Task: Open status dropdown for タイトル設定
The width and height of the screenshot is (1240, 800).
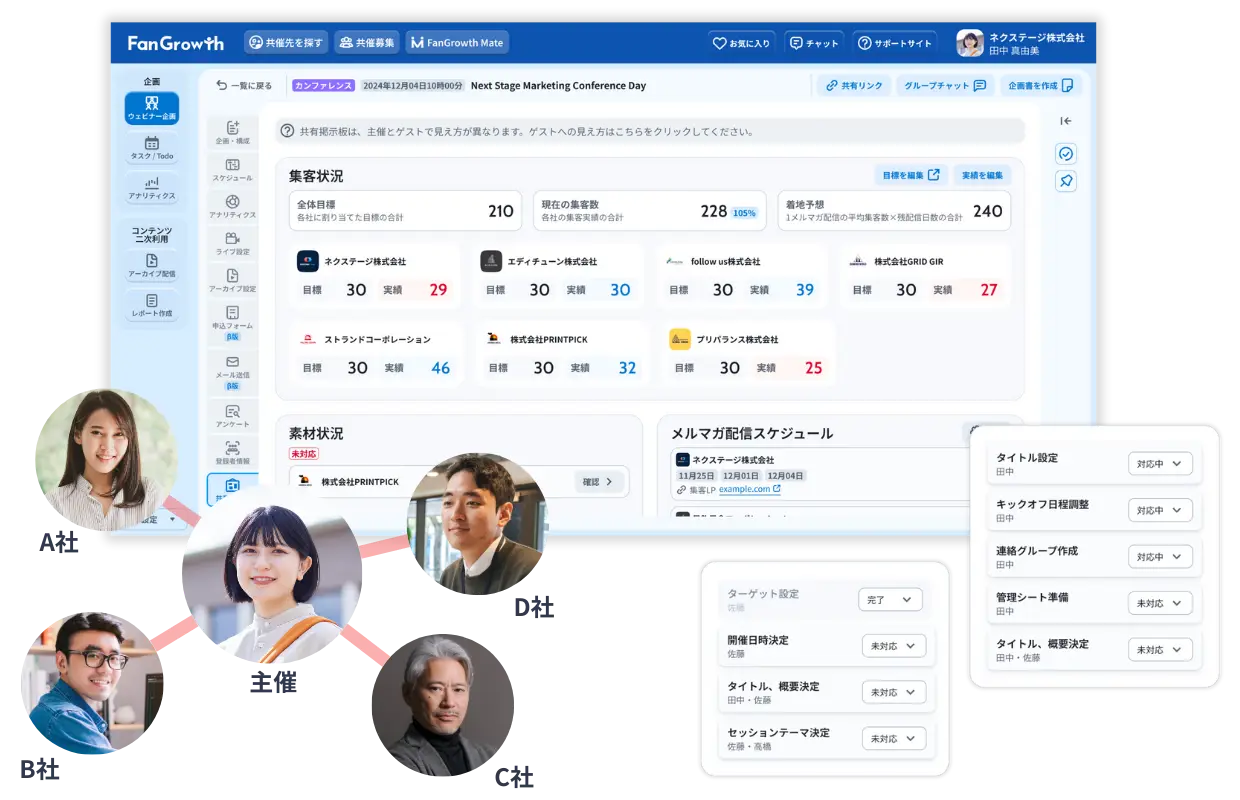Action: pos(1160,464)
